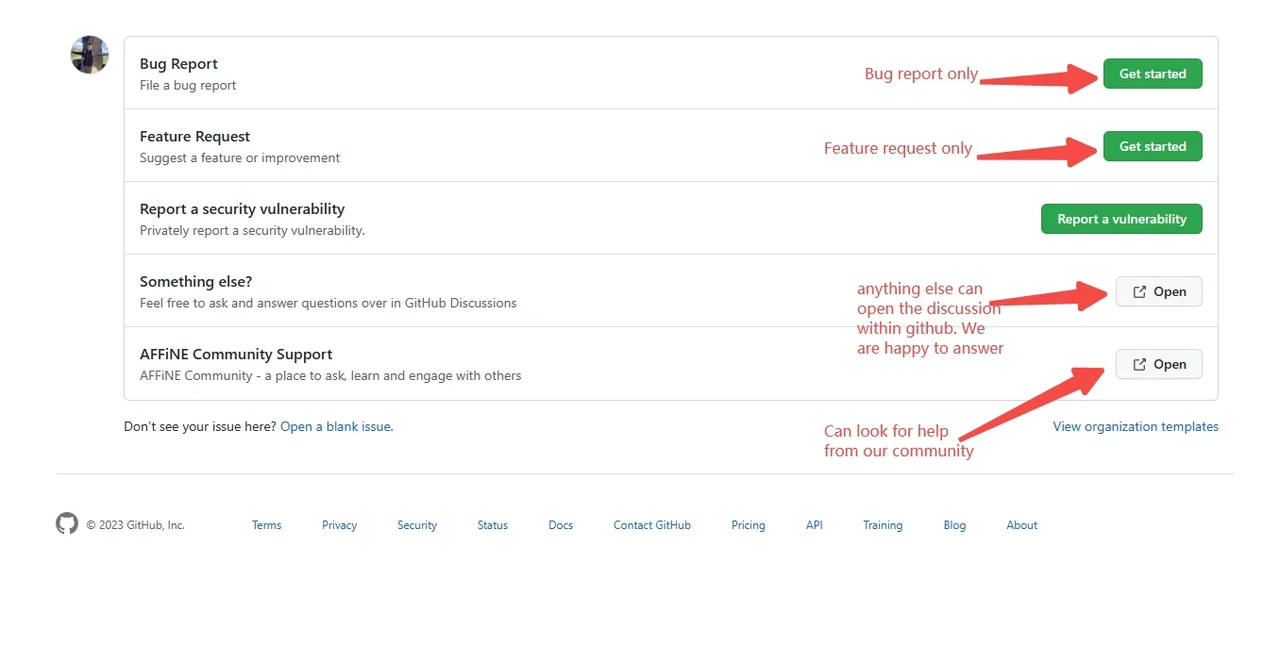Click 'Suggest a feature or improvement' description
The image size is (1280, 645).
tap(240, 158)
